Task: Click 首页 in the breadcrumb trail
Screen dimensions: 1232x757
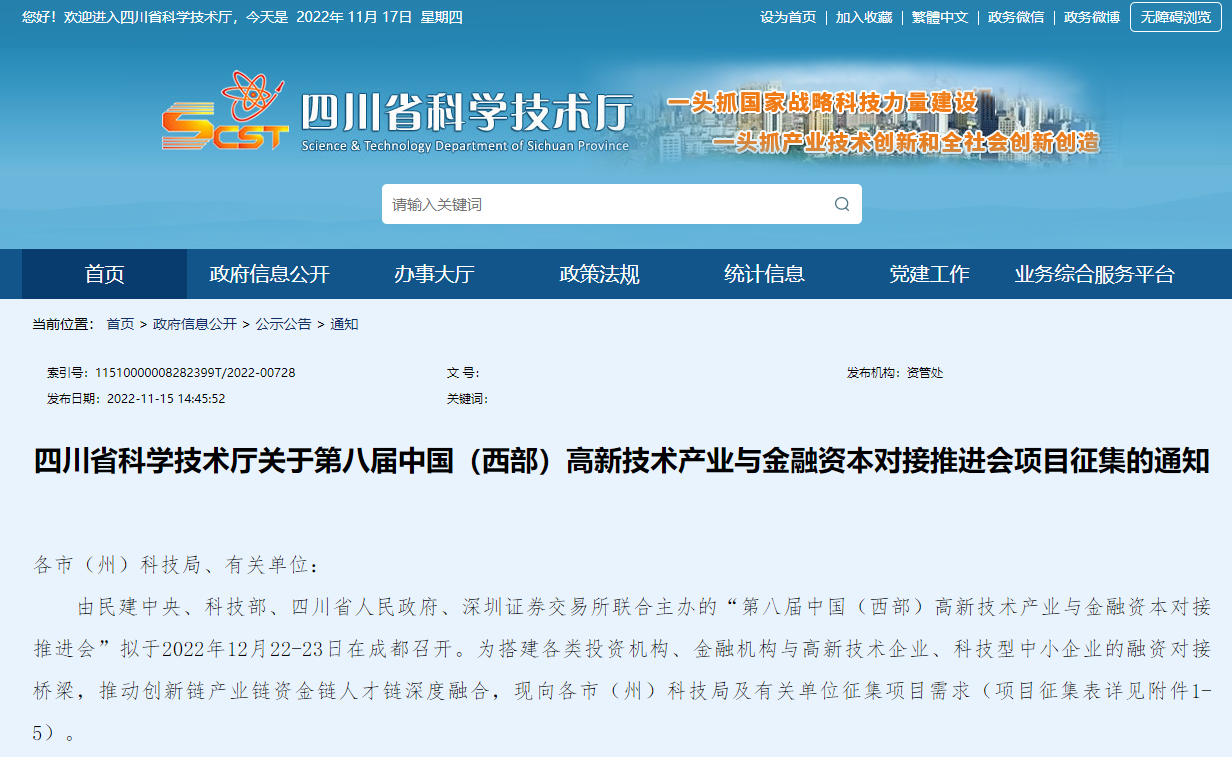Action: (x=120, y=324)
